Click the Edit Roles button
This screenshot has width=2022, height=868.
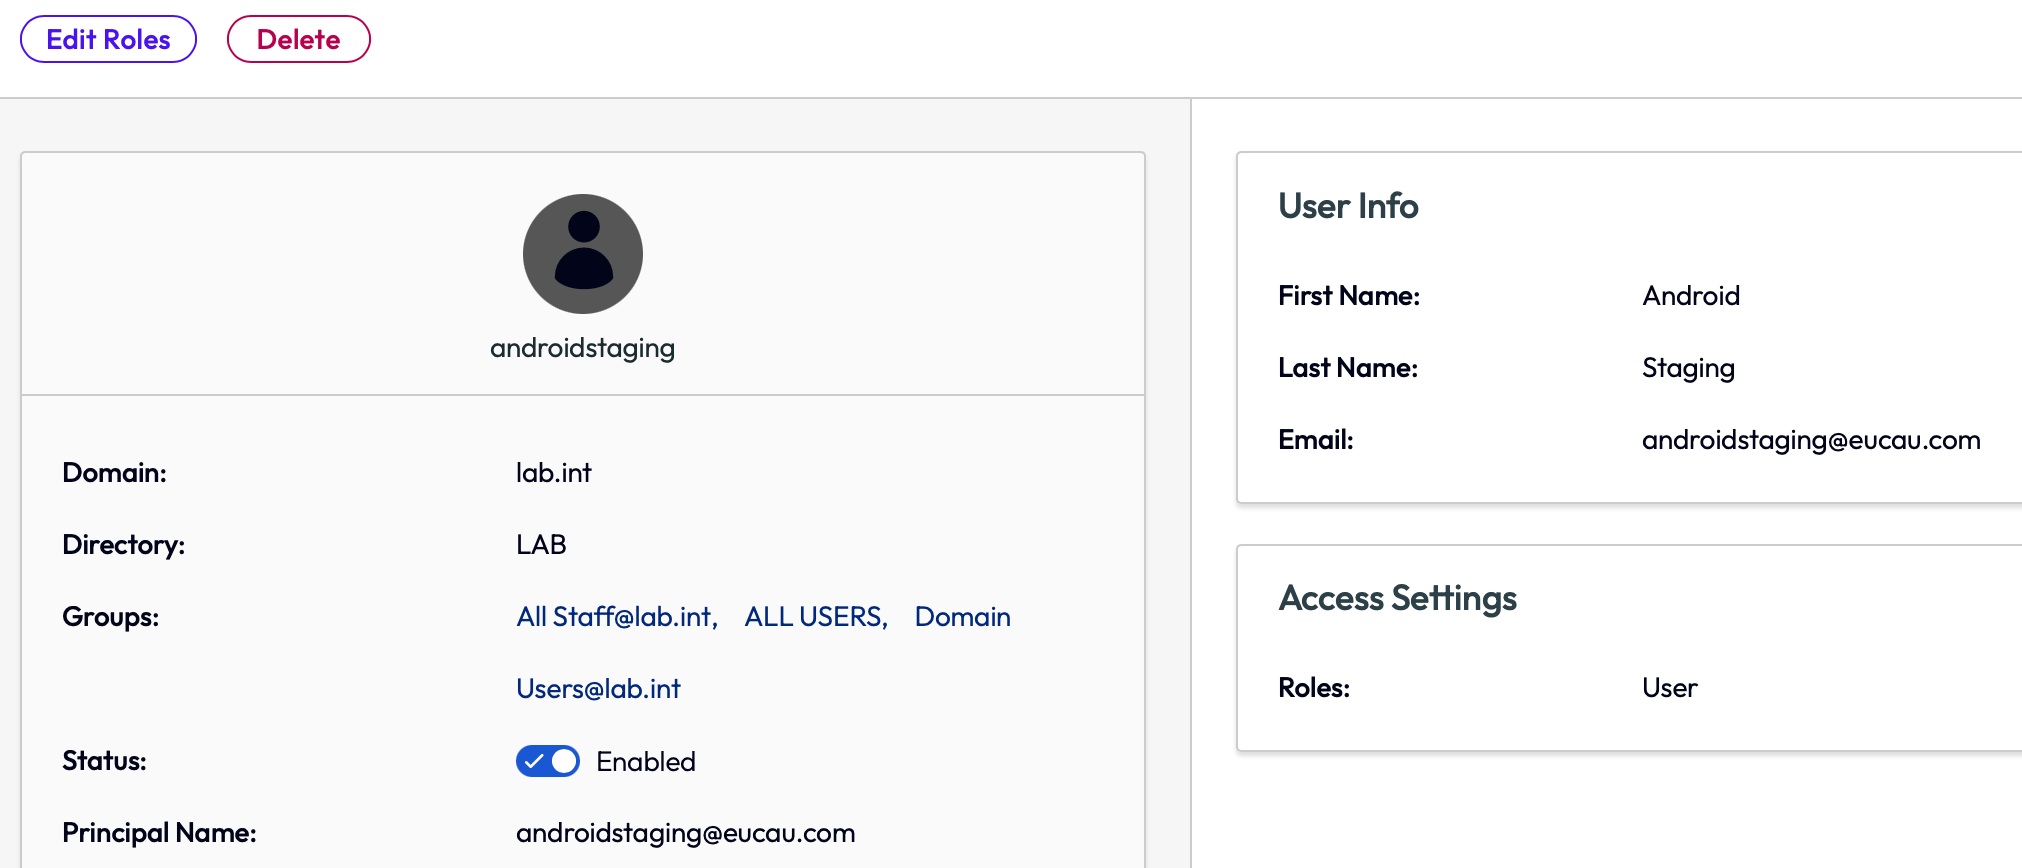[108, 40]
